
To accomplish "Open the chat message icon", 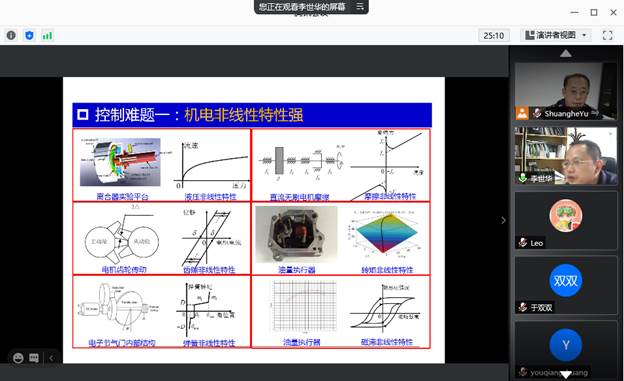I will 34,358.
